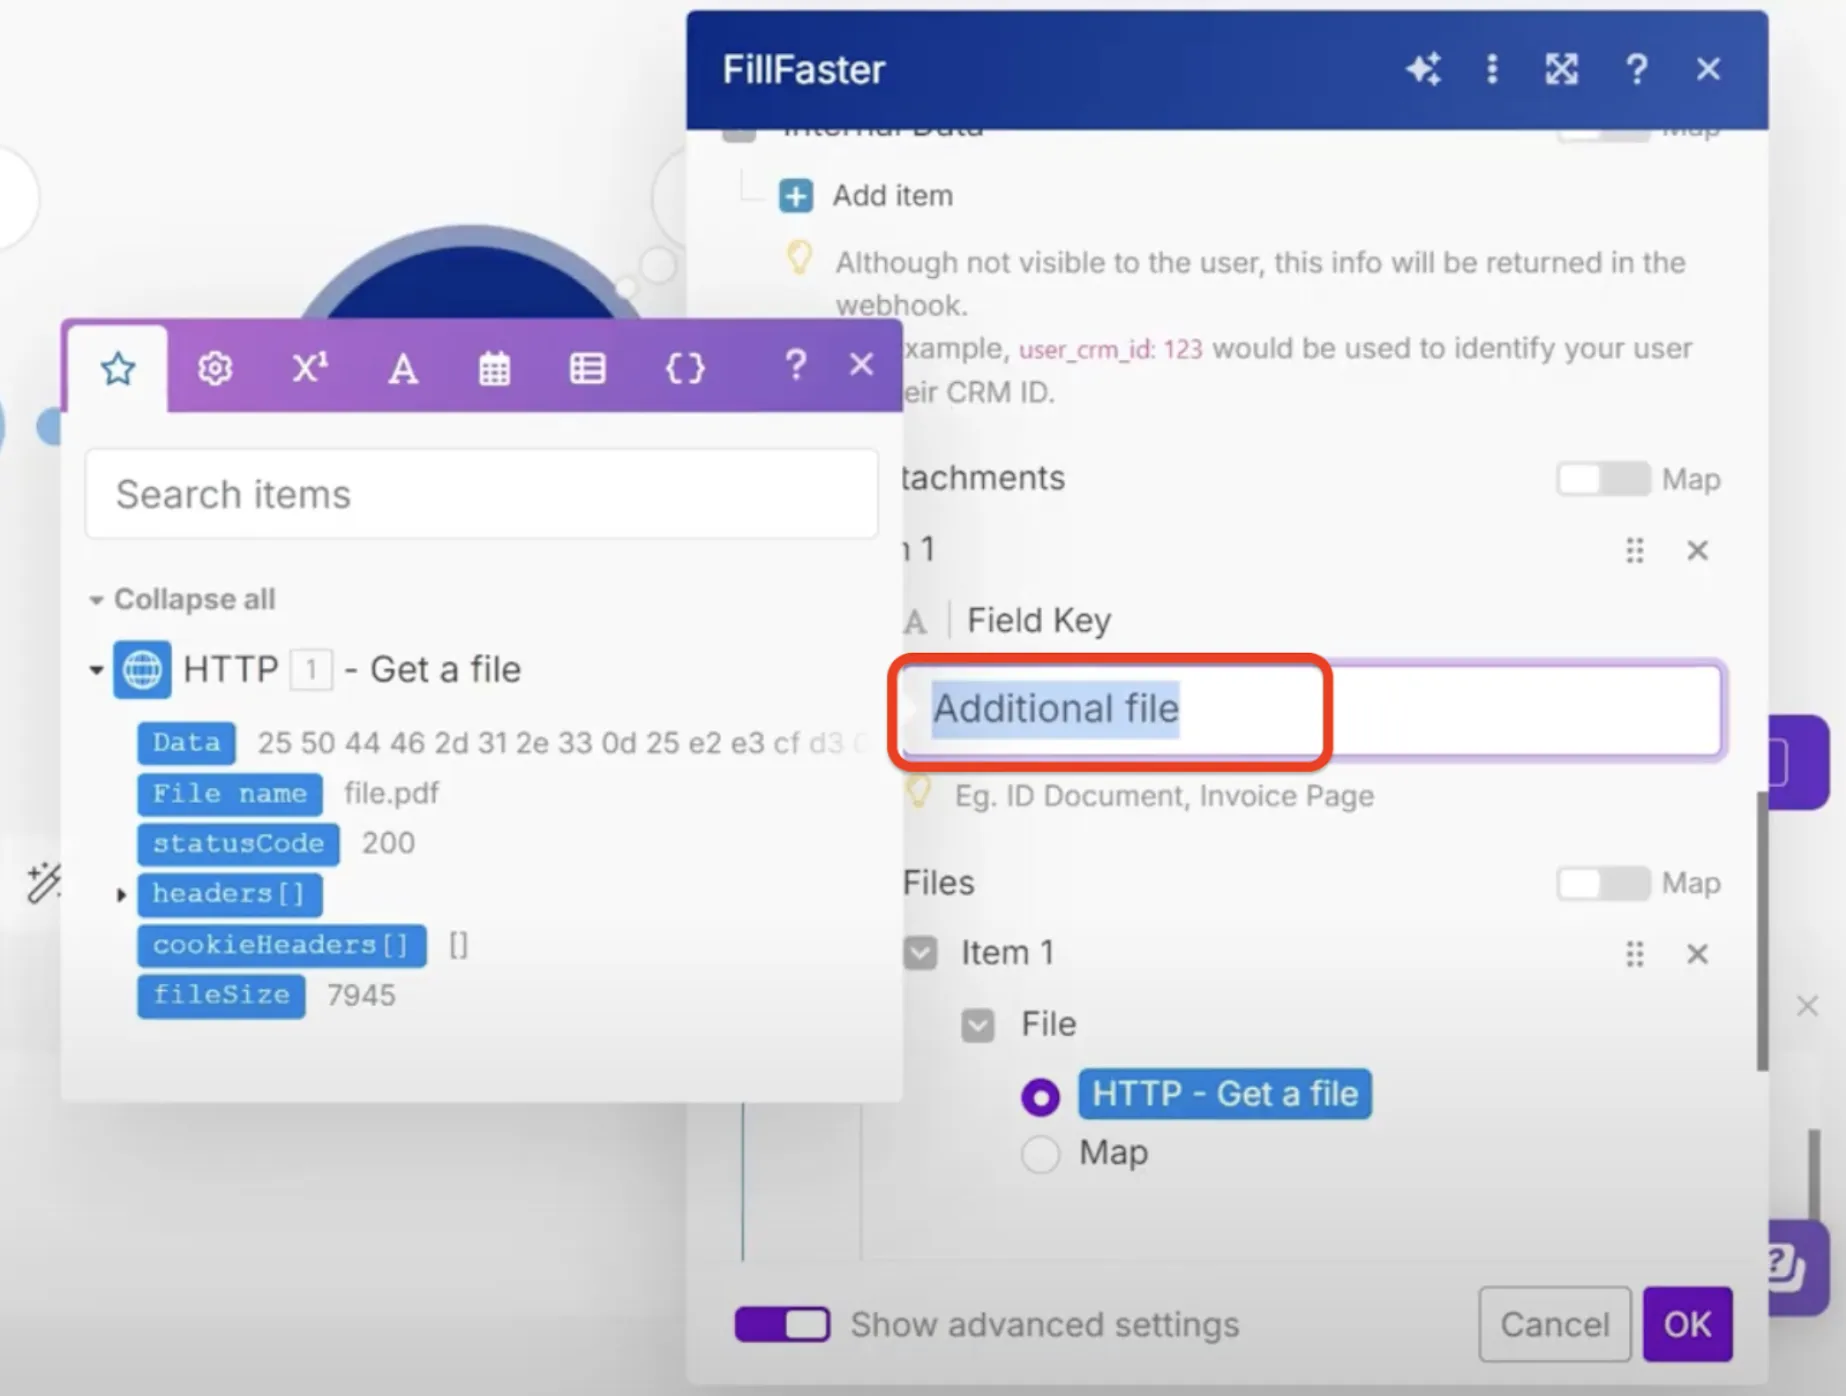Select the Data variable pill

click(x=186, y=743)
